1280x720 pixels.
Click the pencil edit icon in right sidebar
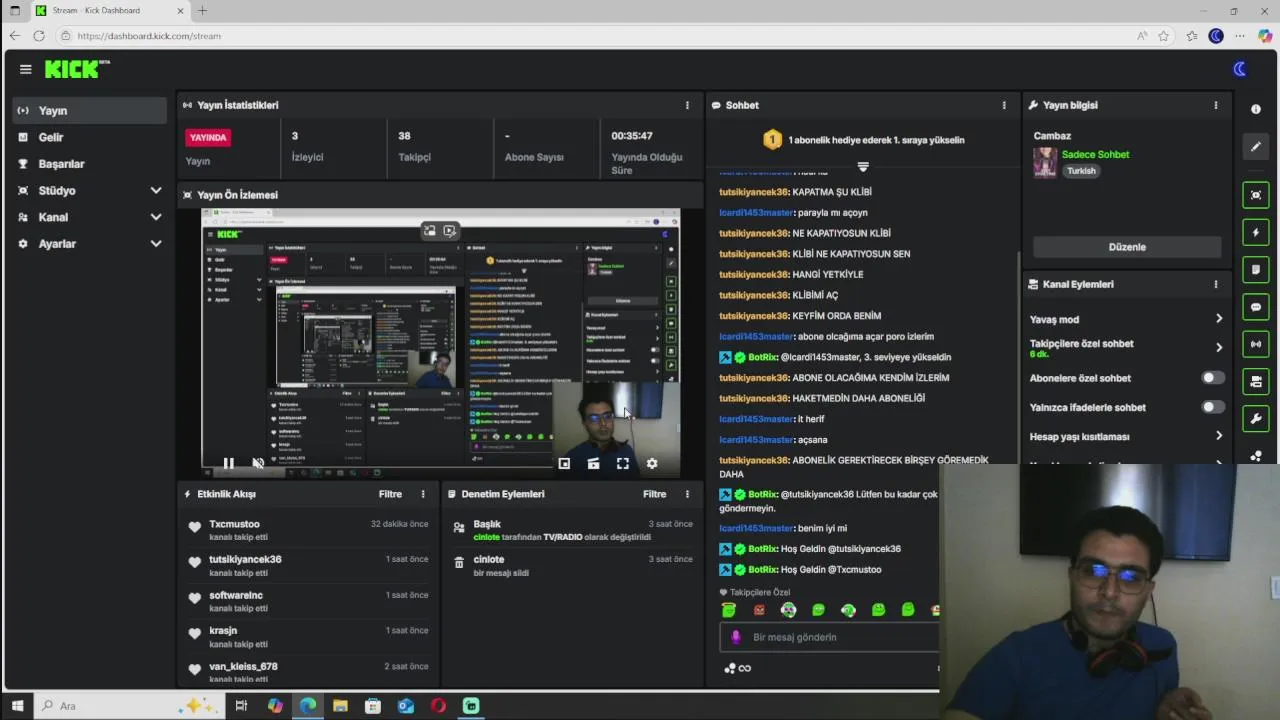click(x=1256, y=147)
